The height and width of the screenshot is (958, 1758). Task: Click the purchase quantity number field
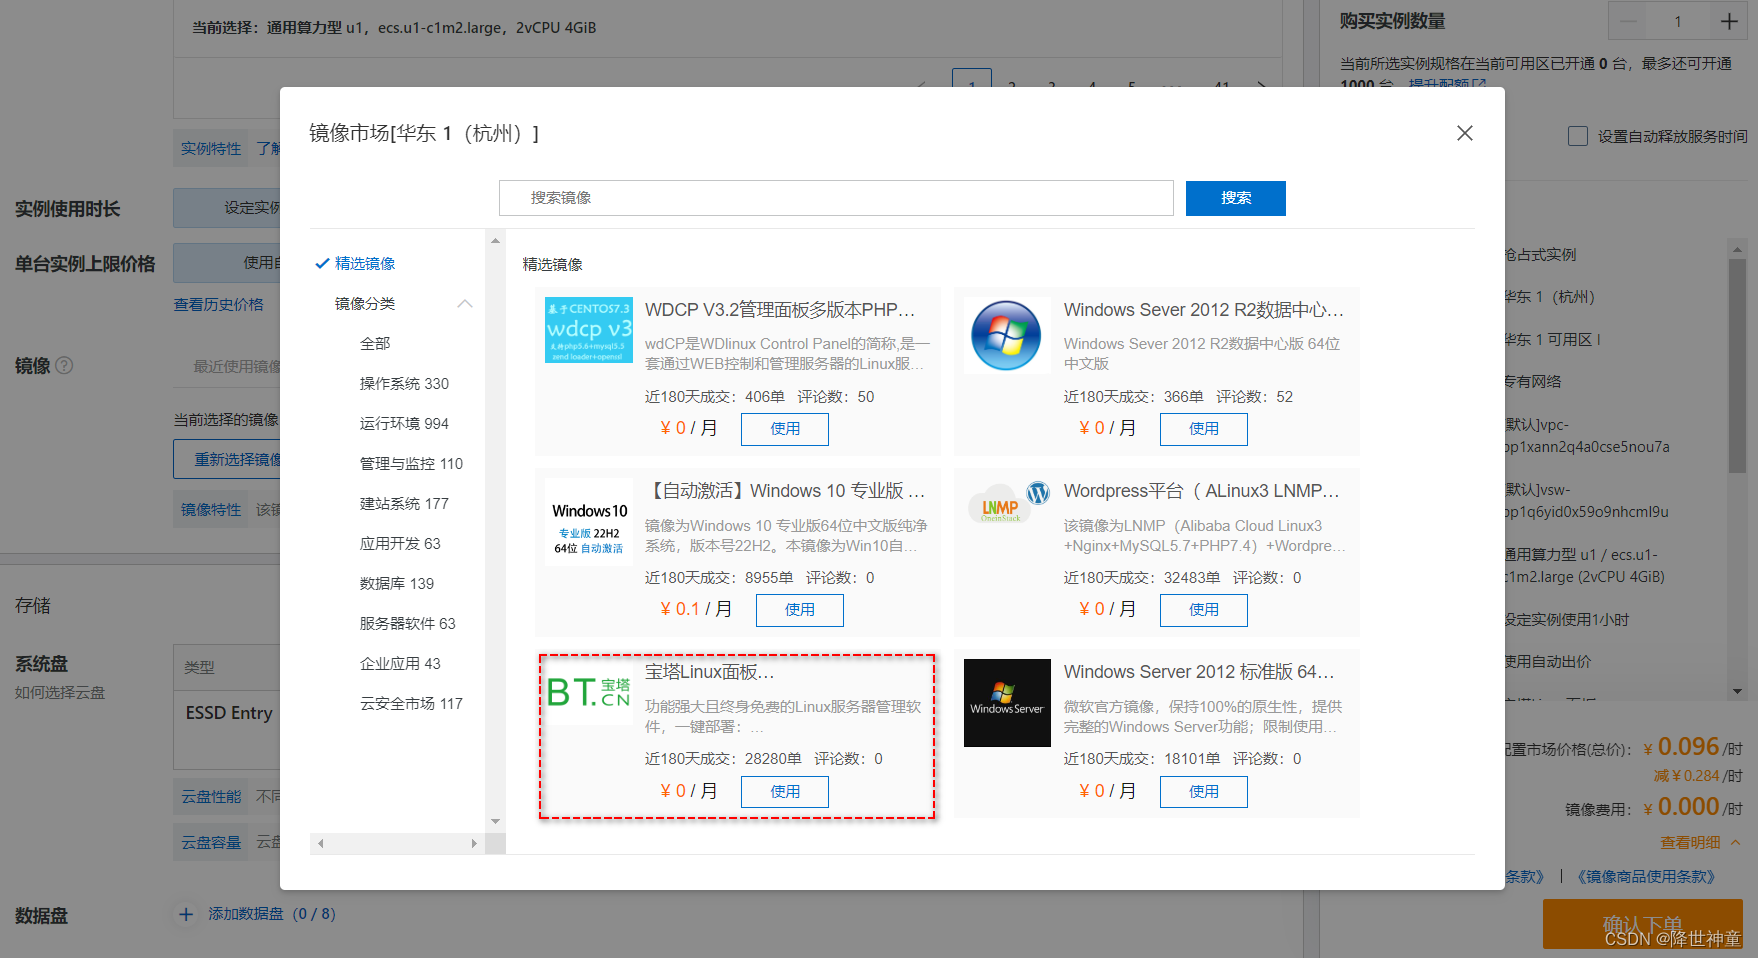tap(1679, 21)
